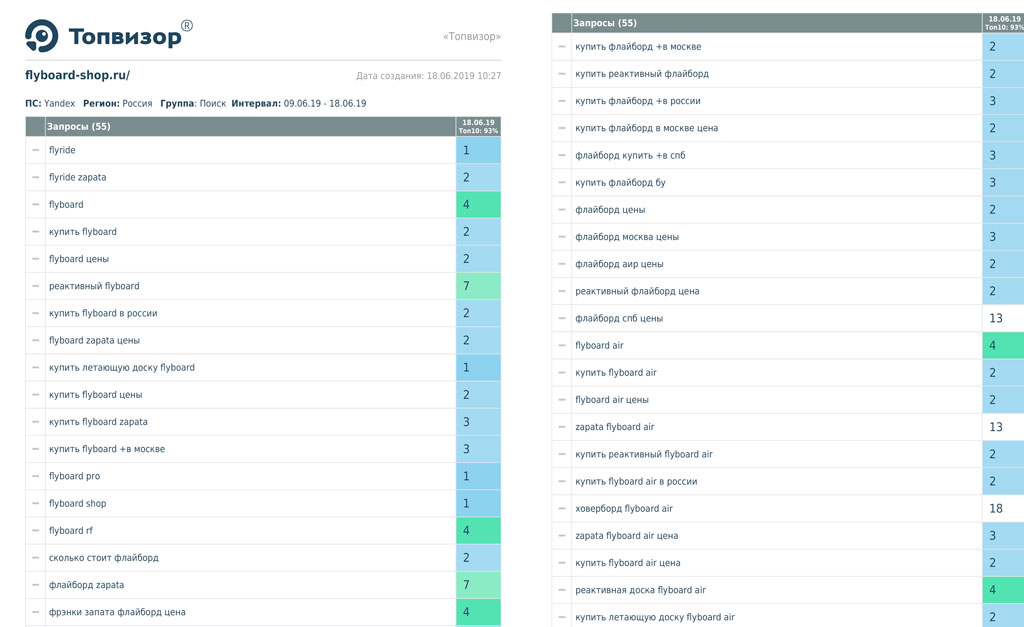Click position 1 cell for flyboard shop

coord(478,504)
